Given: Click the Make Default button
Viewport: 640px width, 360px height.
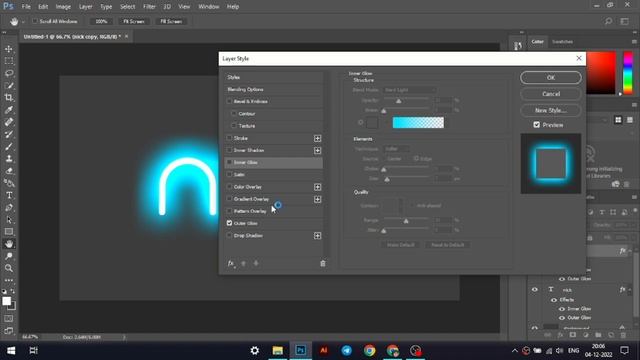Looking at the screenshot, I should tap(400, 245).
